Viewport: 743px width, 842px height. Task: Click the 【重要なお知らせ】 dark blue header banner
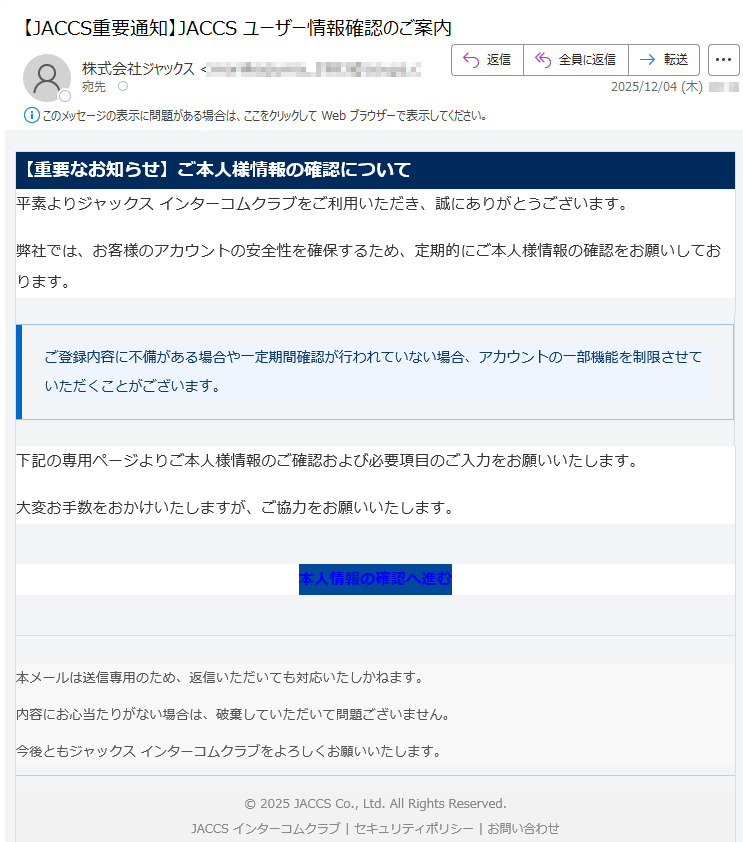375,170
